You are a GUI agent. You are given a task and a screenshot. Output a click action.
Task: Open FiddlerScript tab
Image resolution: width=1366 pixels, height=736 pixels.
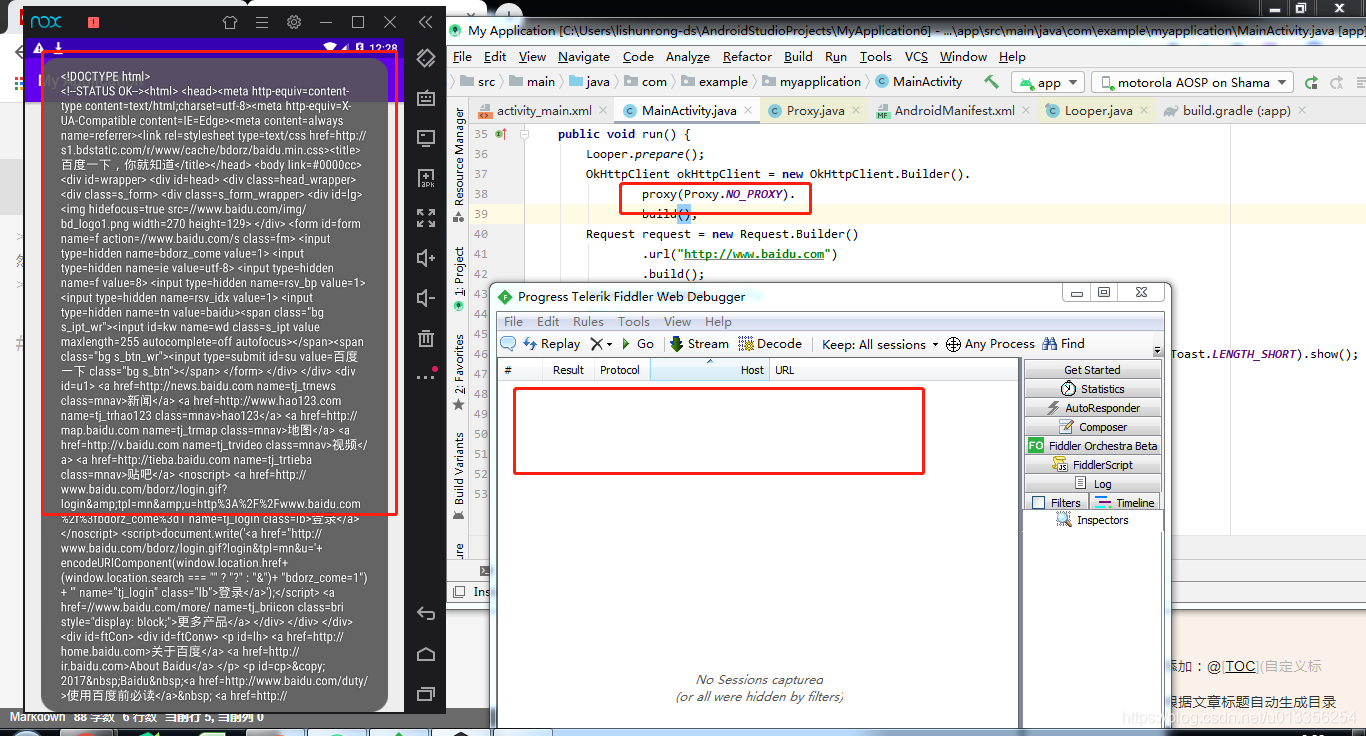point(1092,464)
